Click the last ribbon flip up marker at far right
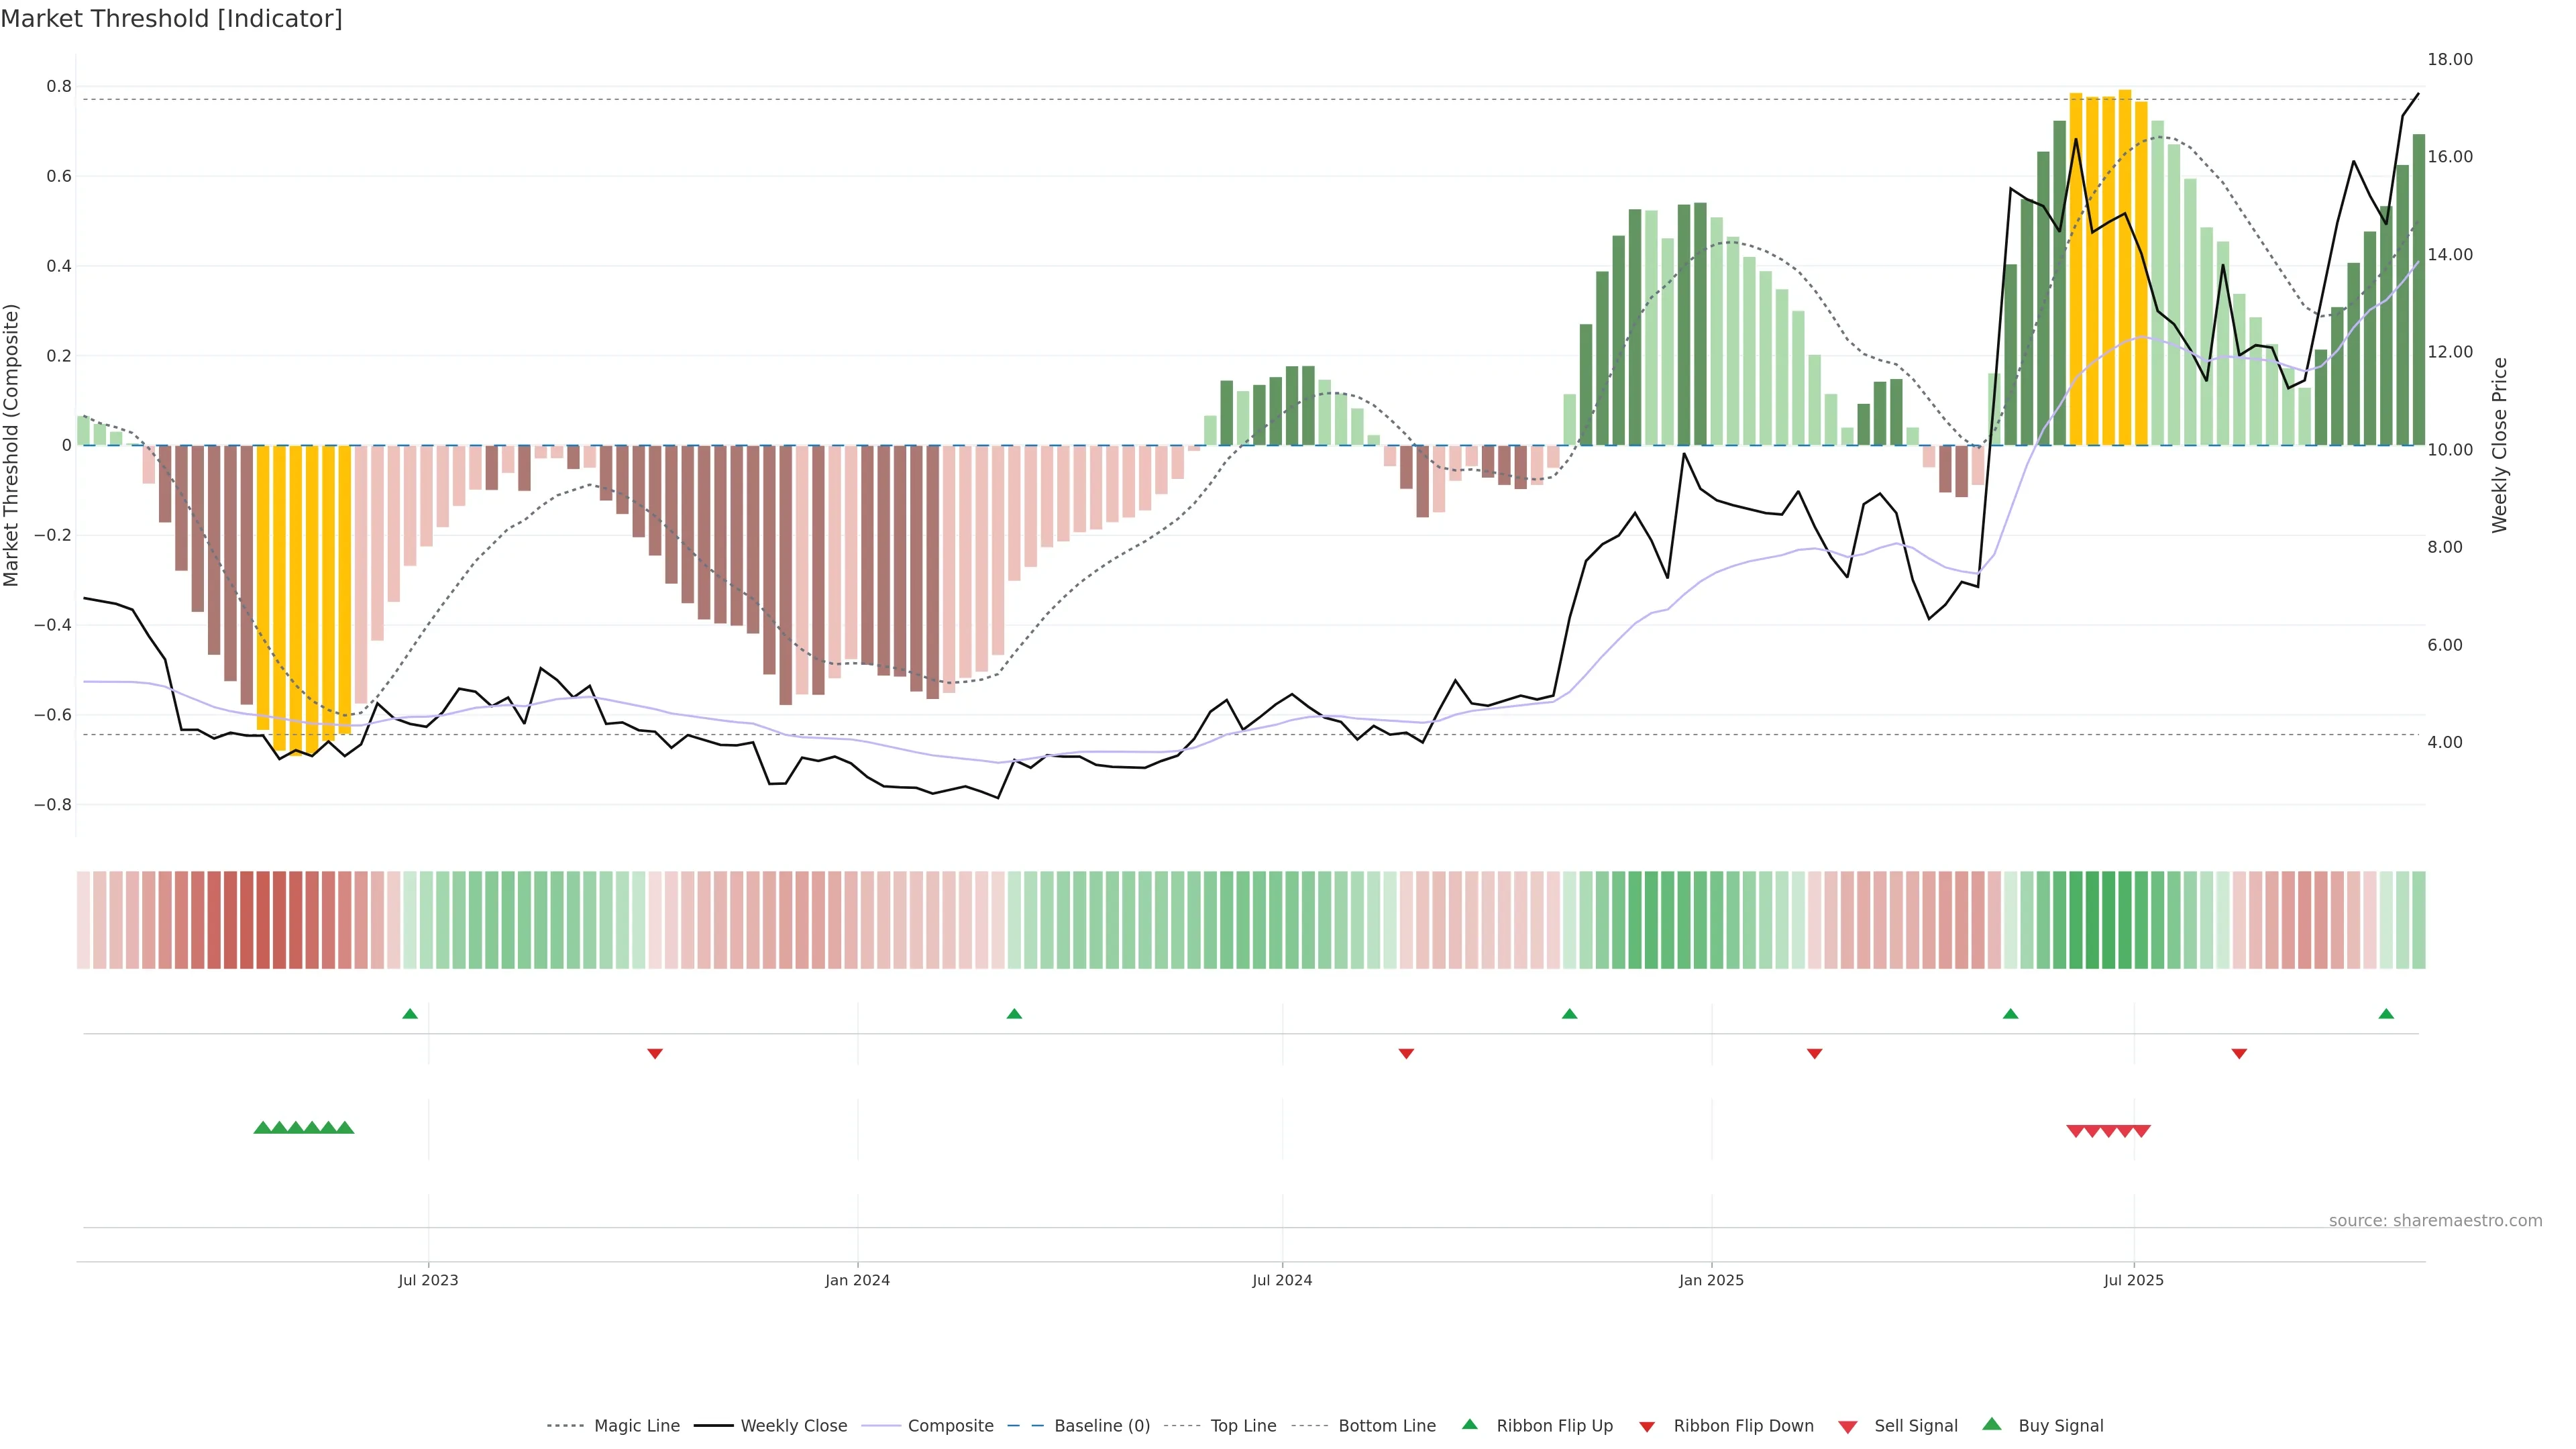This screenshot has height=1449, width=2576. [2386, 1014]
